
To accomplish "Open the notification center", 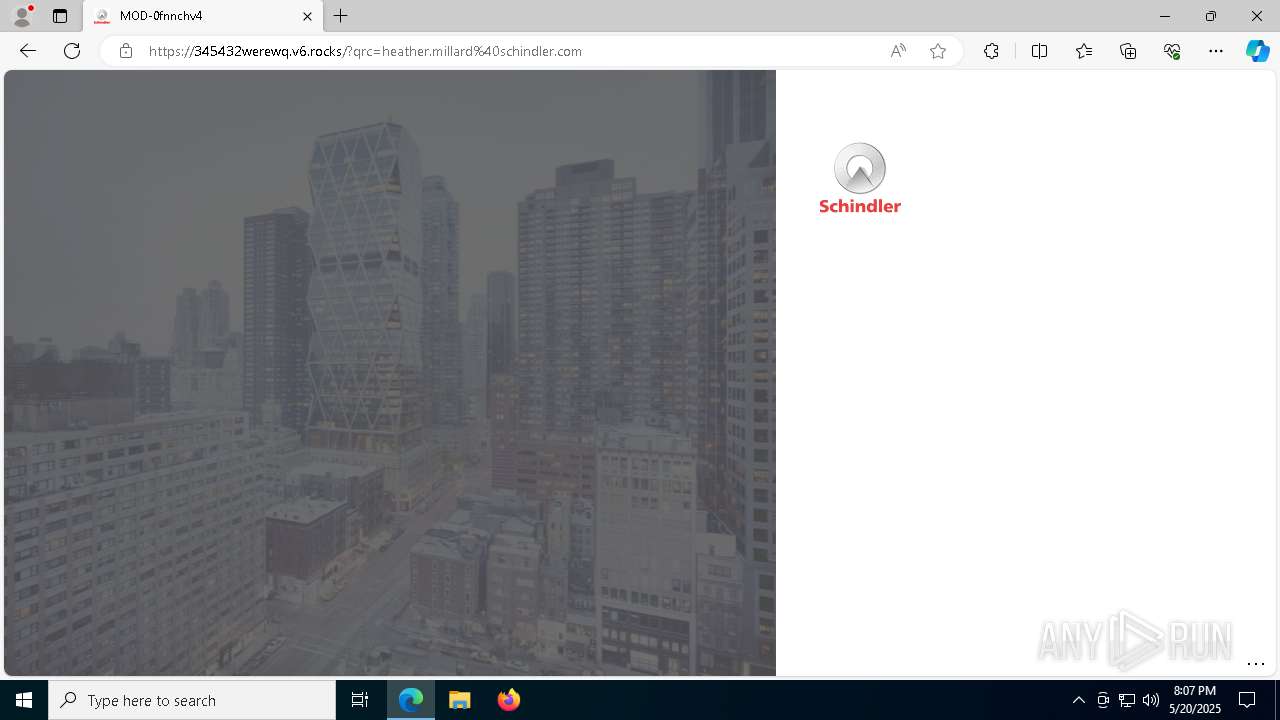I will [x=1247, y=700].
